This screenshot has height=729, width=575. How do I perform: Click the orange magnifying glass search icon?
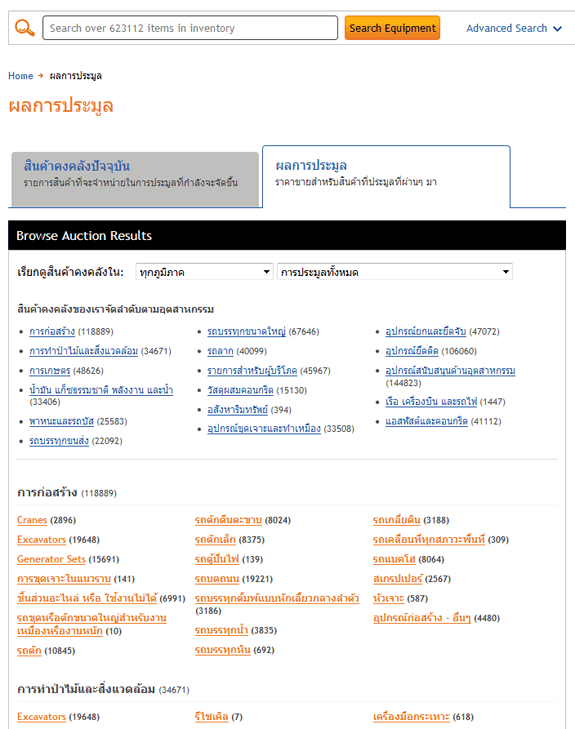[x=25, y=28]
